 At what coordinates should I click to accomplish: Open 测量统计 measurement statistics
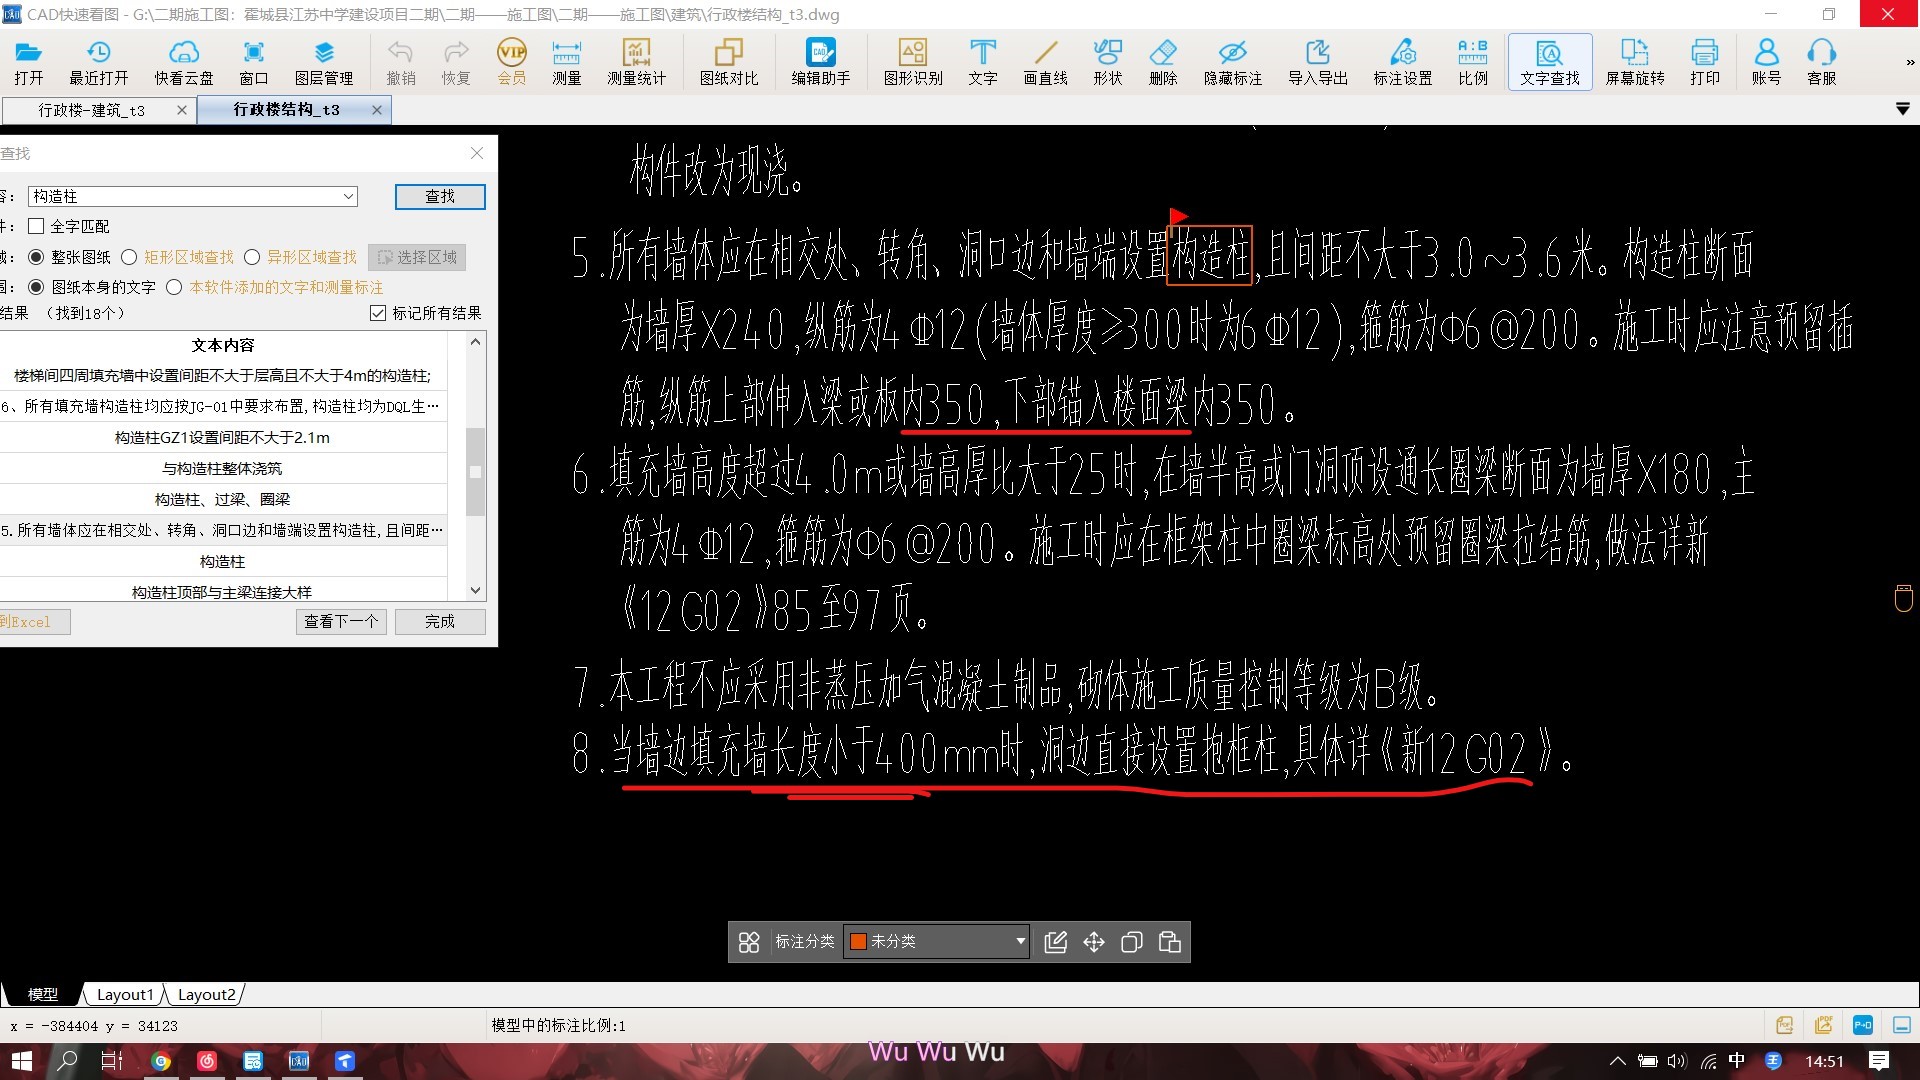click(636, 62)
